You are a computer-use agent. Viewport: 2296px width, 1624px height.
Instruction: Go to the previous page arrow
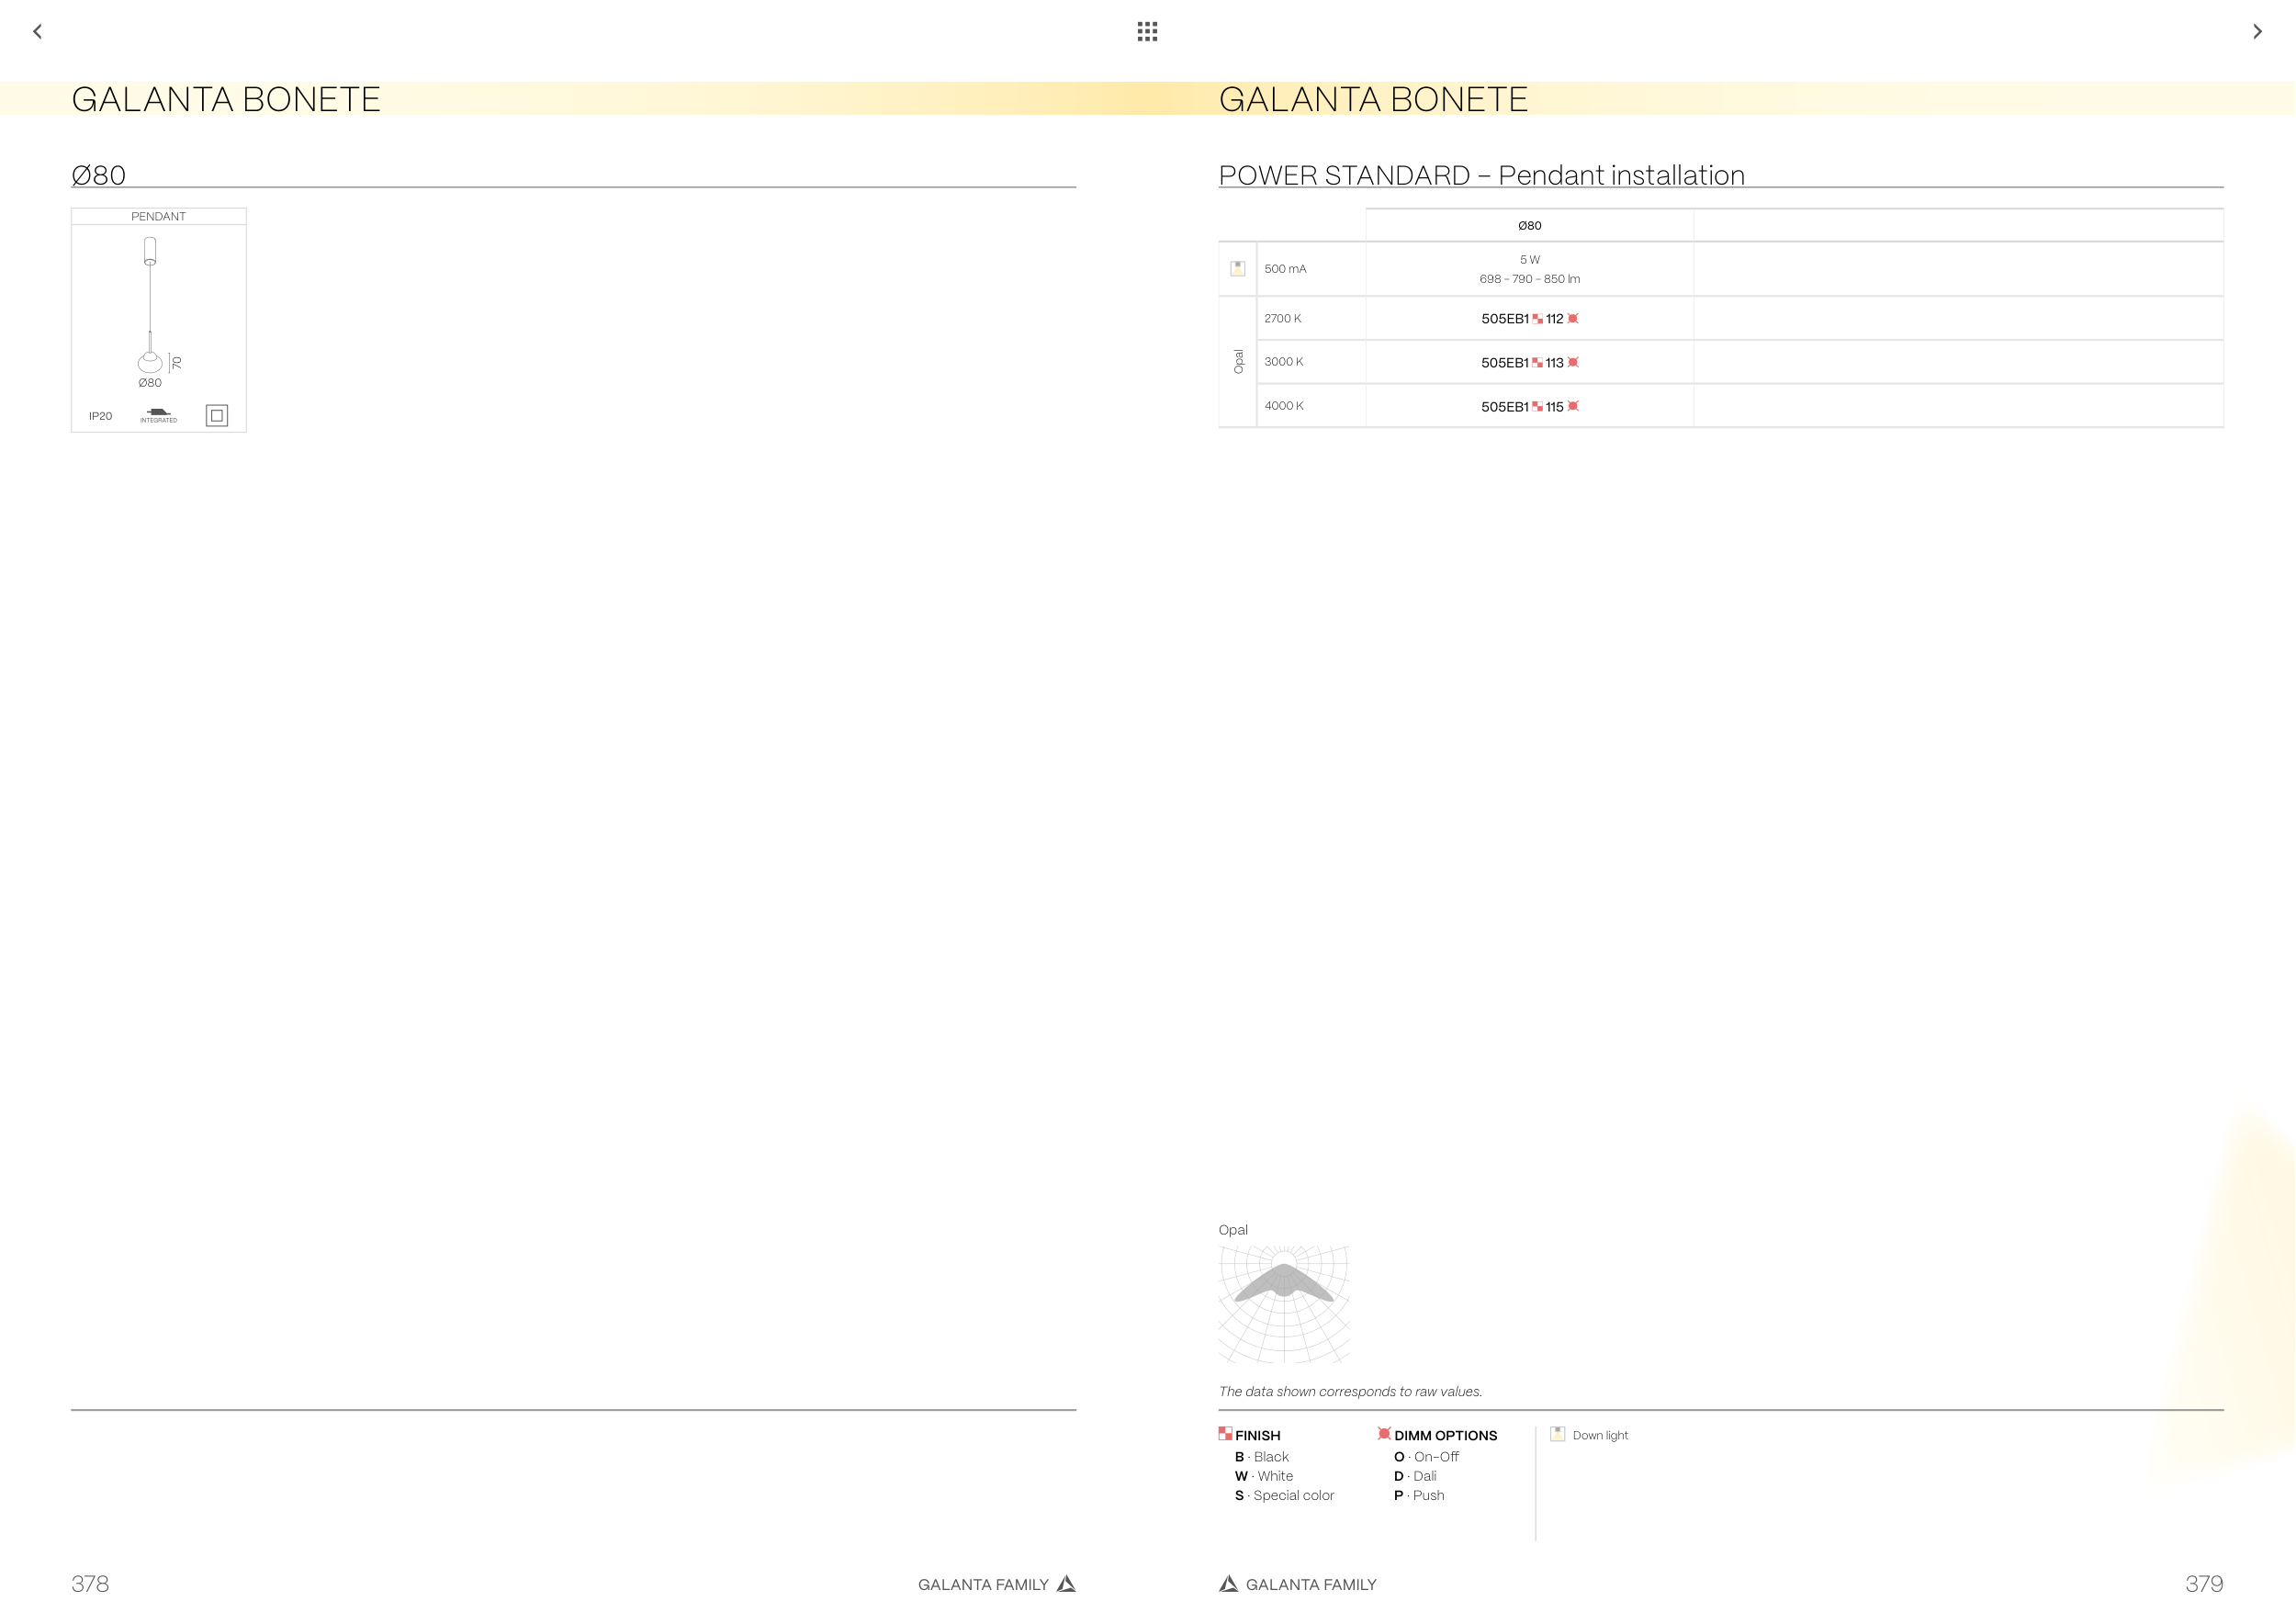[38, 32]
